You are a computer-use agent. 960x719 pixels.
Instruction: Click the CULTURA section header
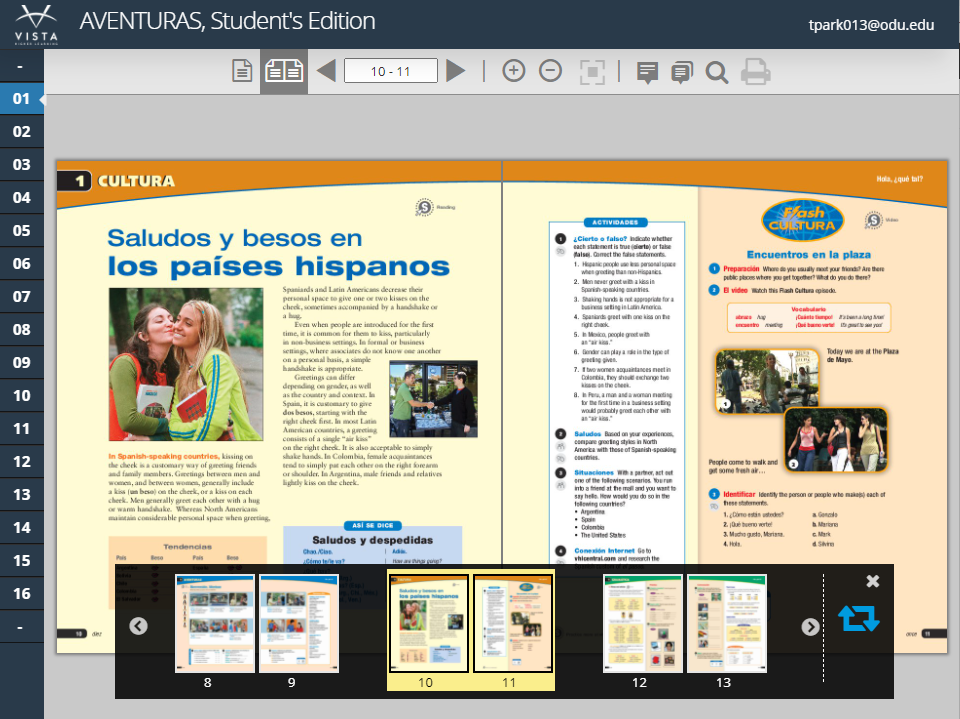pyautogui.click(x=136, y=181)
